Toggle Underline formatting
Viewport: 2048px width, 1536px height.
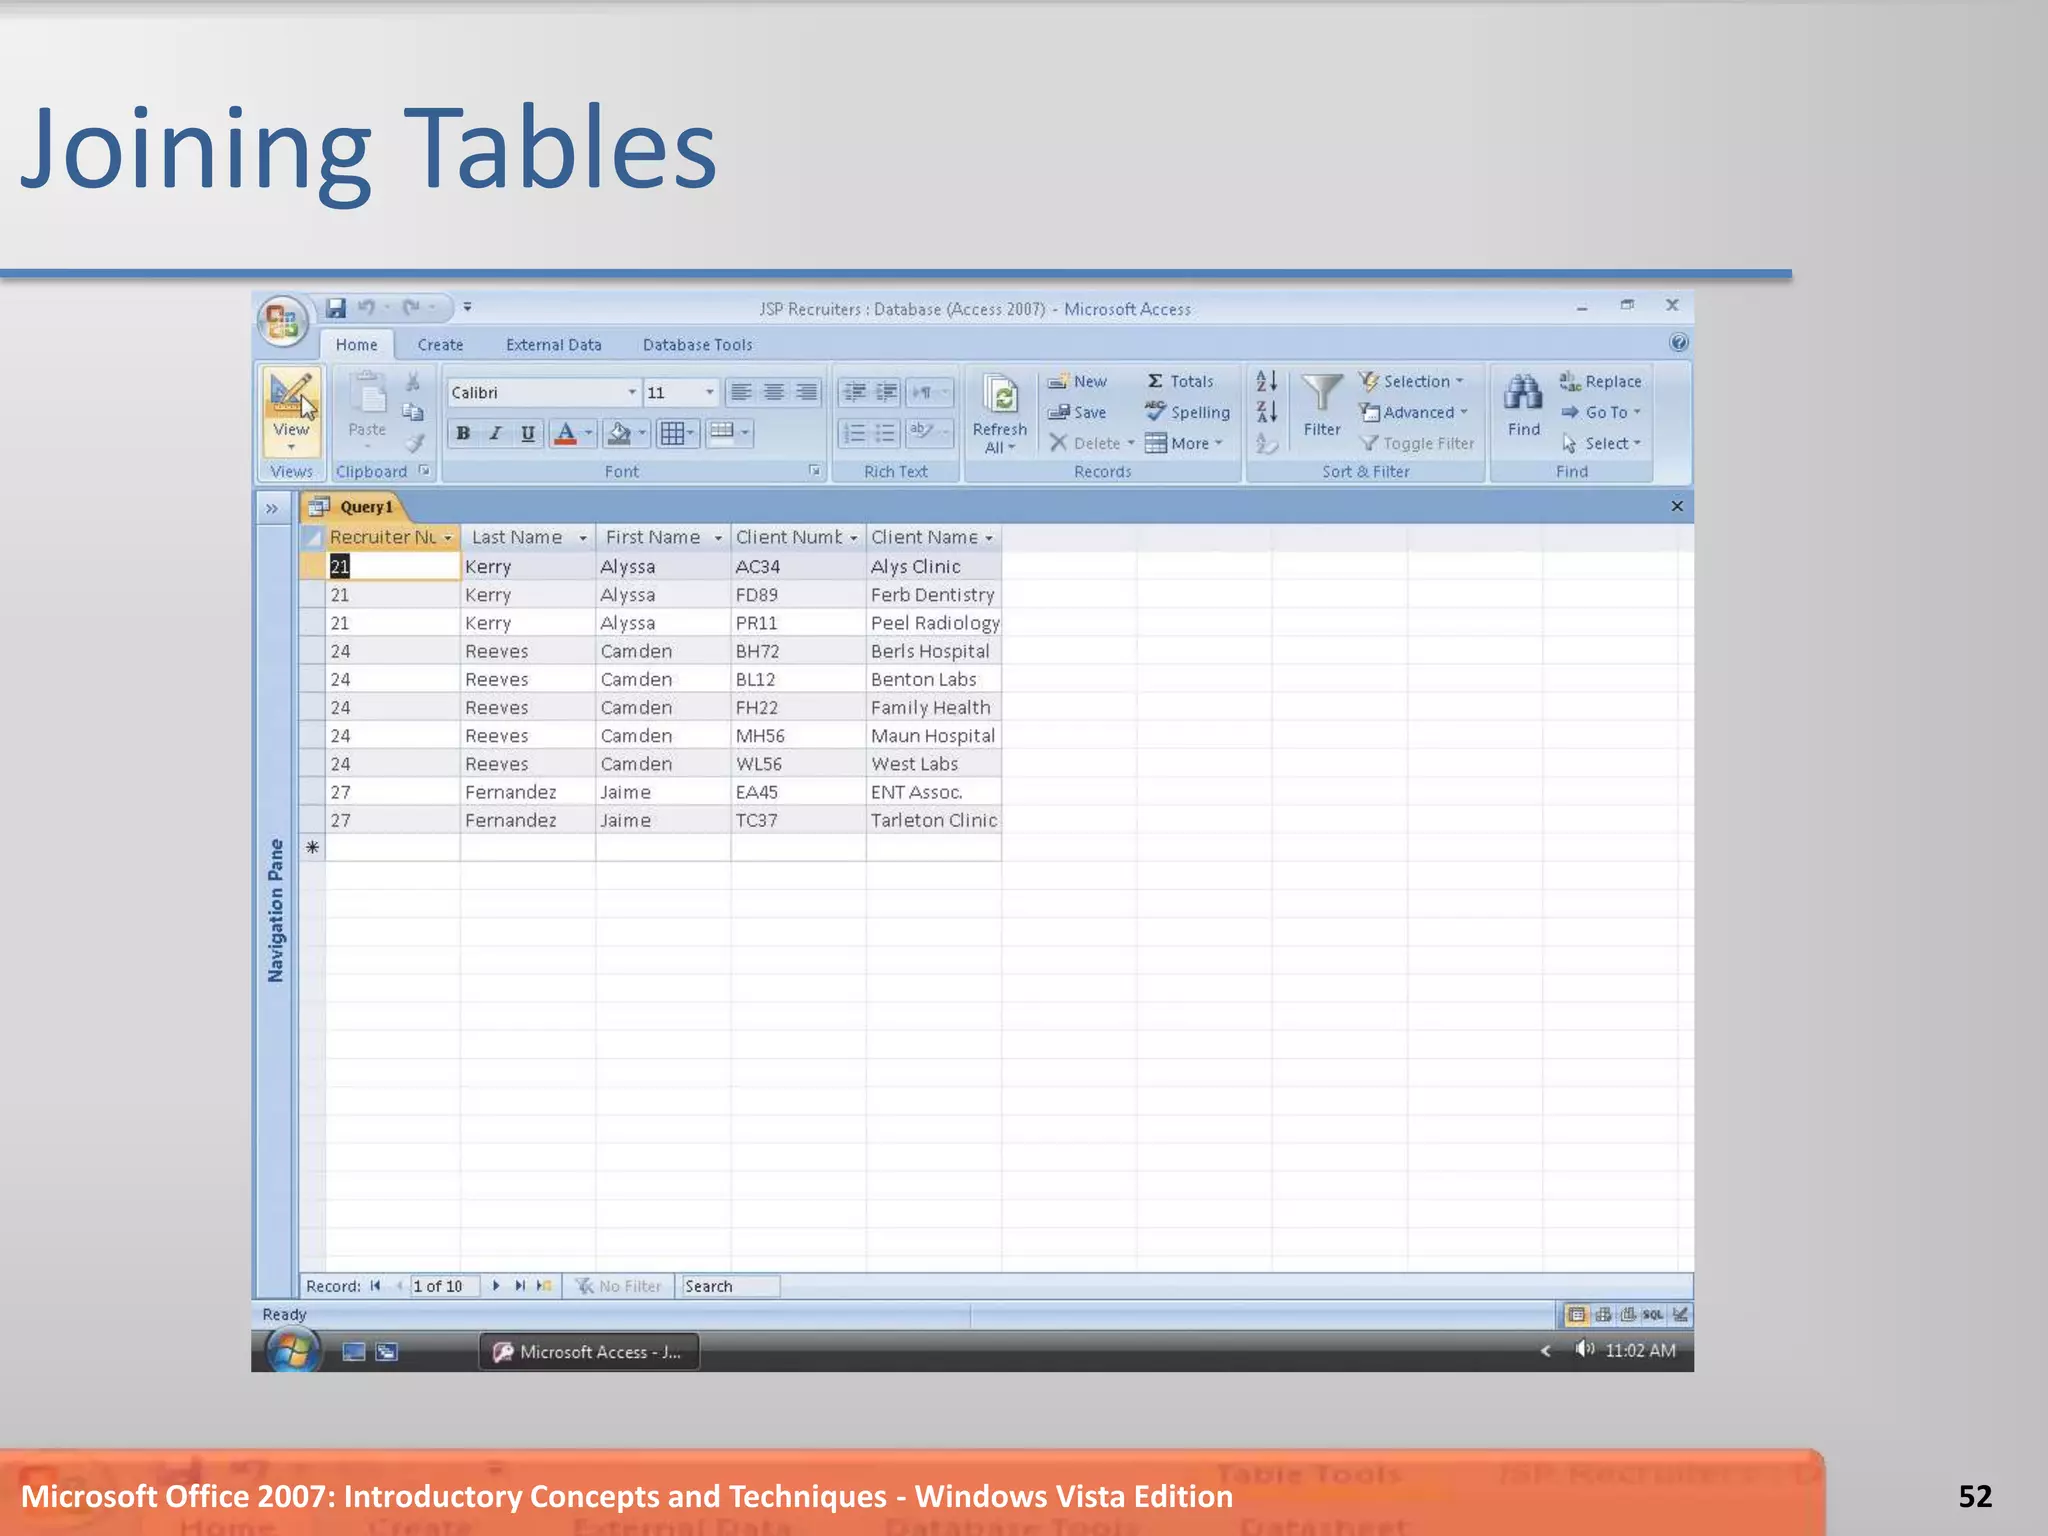point(527,433)
